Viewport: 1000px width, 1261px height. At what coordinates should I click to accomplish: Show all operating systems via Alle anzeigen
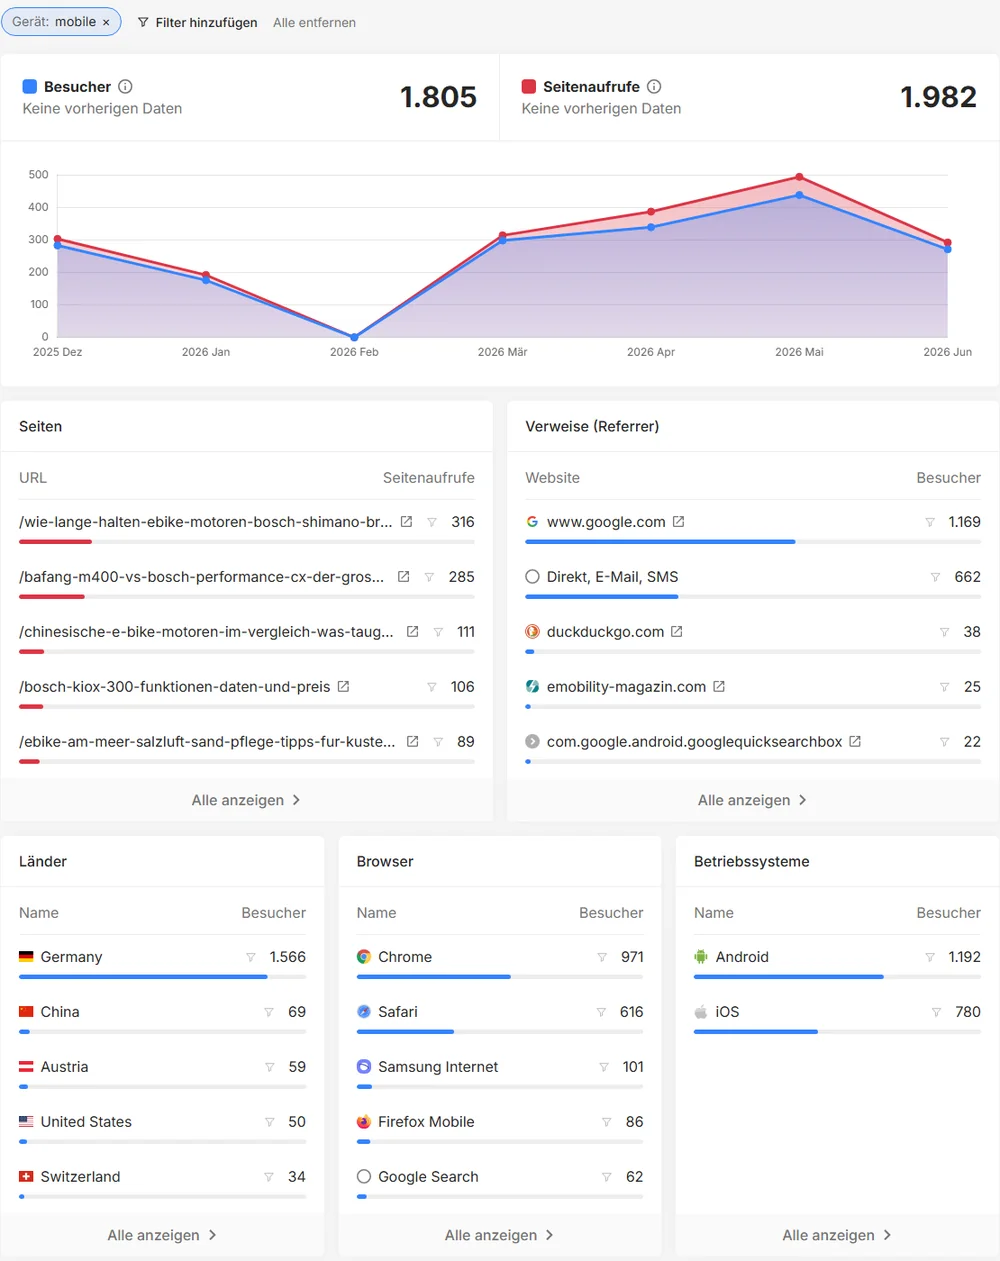(x=837, y=1235)
